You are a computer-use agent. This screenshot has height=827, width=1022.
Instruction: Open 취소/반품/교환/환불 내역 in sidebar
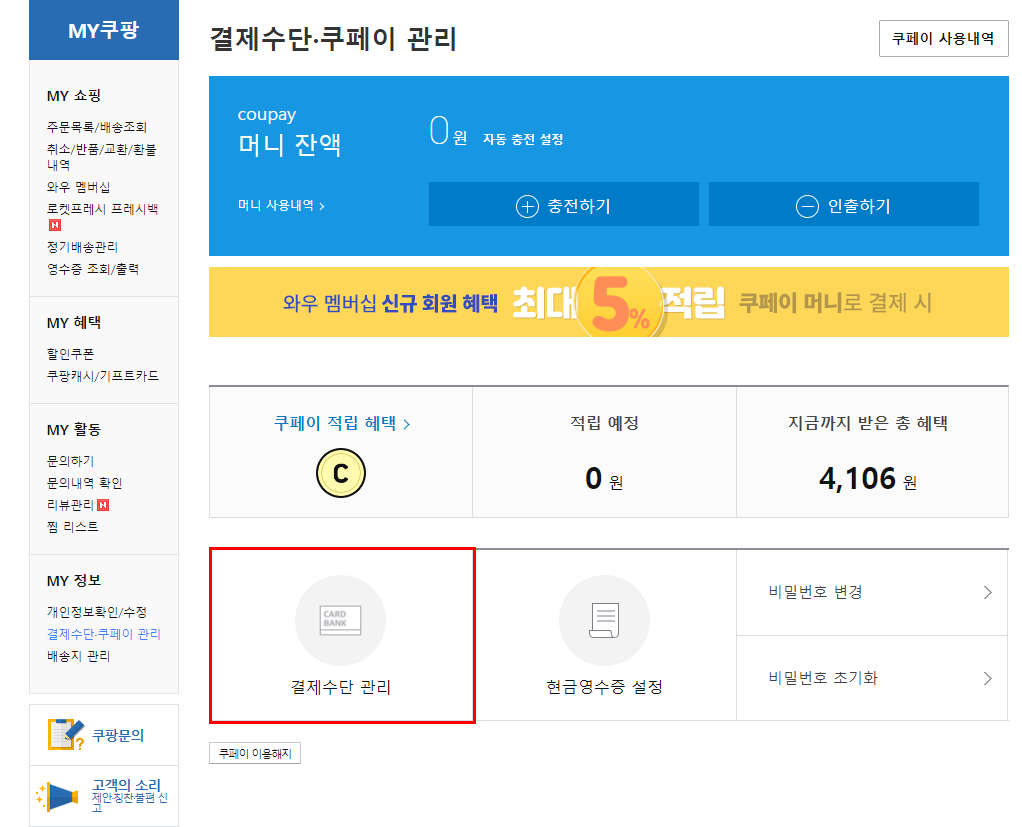pos(101,157)
